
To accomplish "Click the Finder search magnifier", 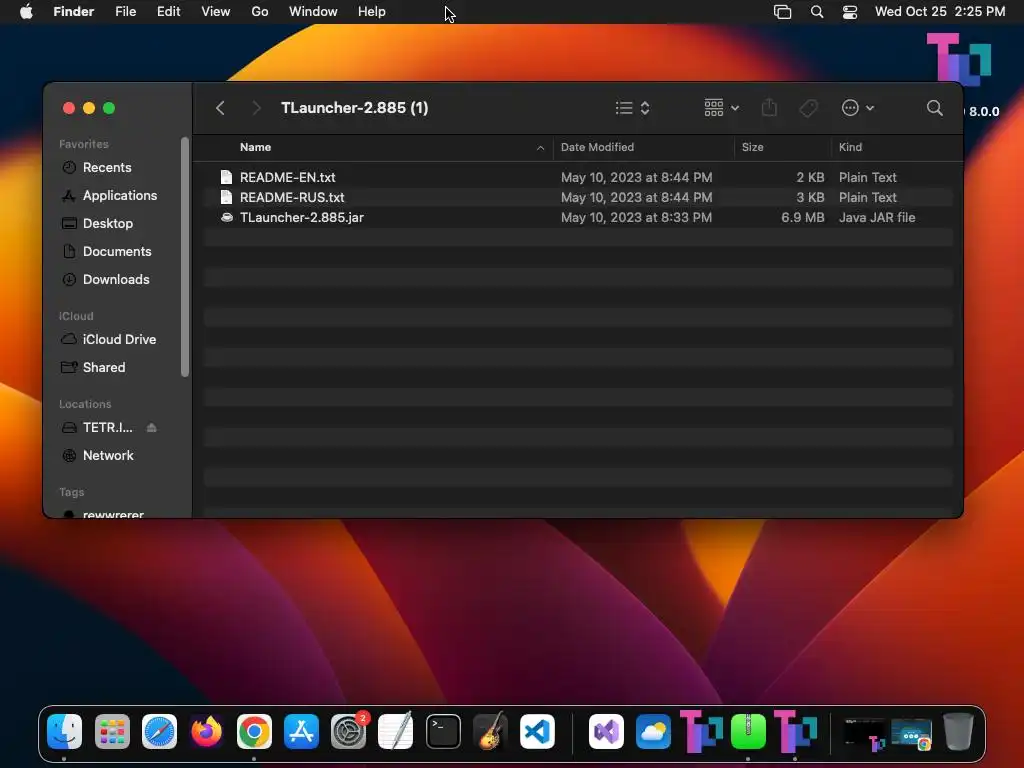I will 935,108.
